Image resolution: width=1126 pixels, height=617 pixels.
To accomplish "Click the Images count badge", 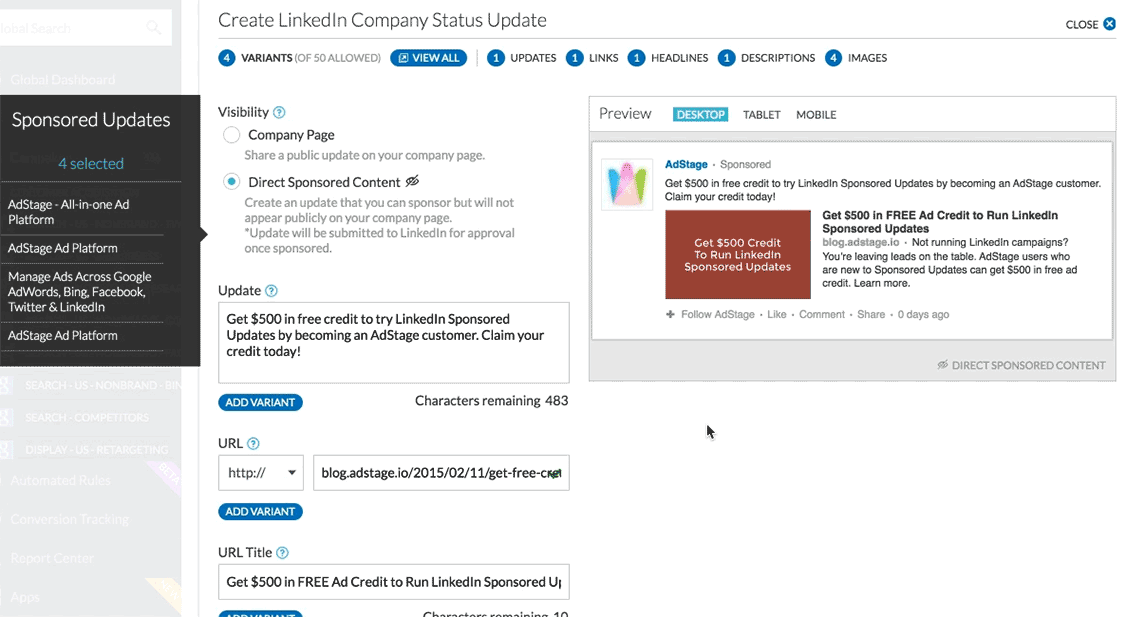I will [833, 58].
